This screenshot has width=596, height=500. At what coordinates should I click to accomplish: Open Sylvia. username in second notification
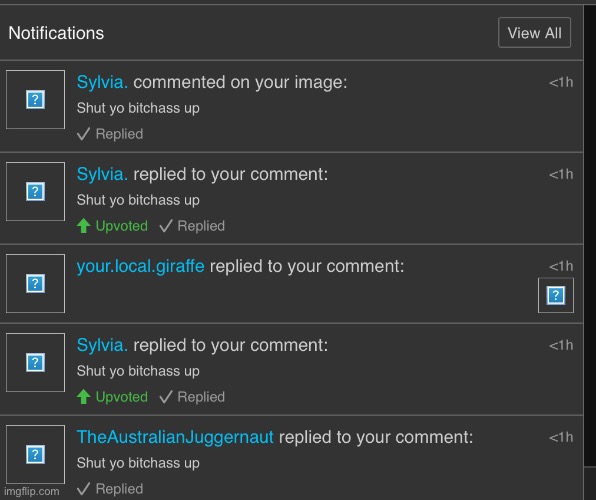tap(102, 174)
